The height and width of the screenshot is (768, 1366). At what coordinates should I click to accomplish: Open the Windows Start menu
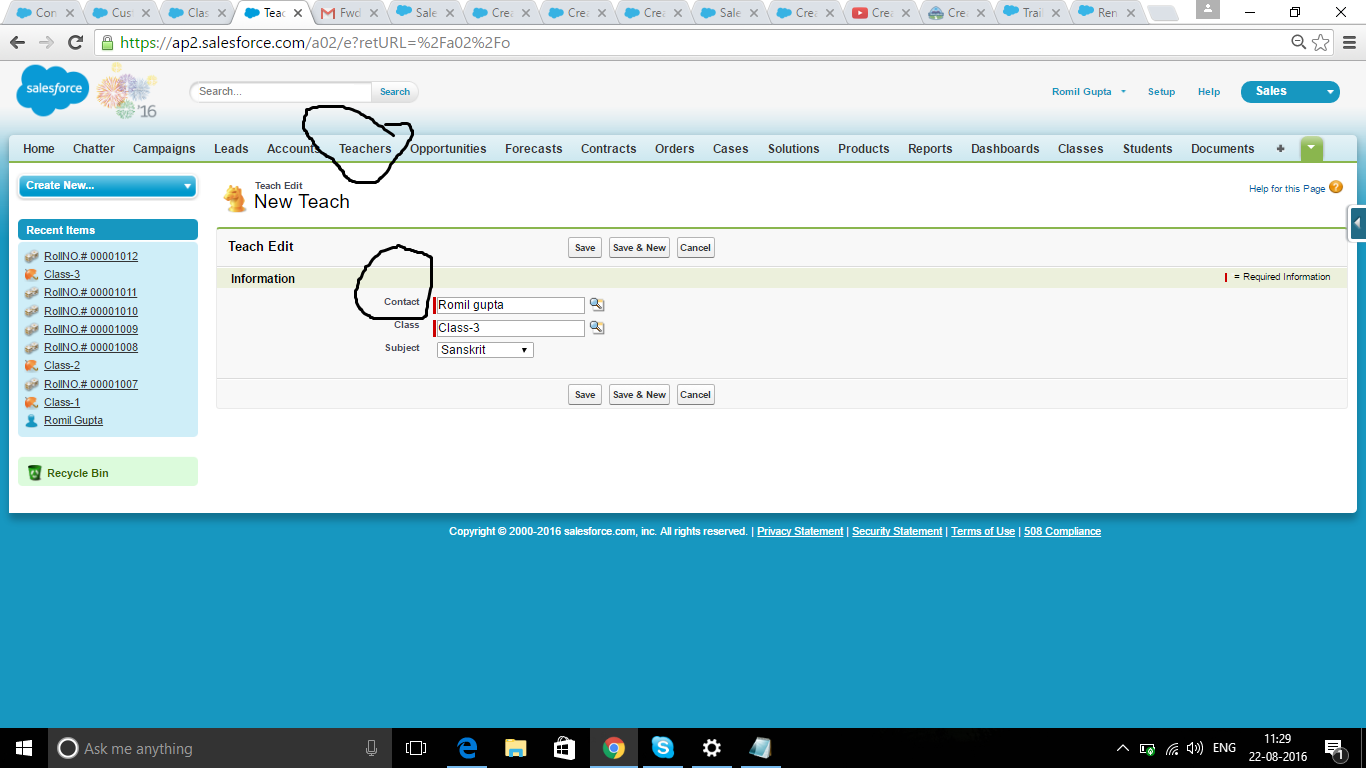[24, 748]
